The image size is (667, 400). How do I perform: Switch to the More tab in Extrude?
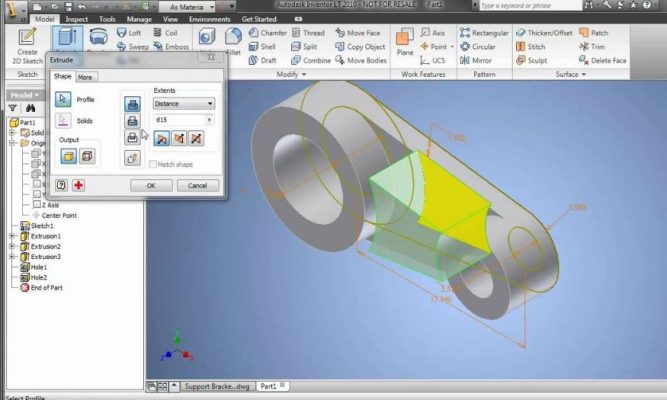pos(86,77)
